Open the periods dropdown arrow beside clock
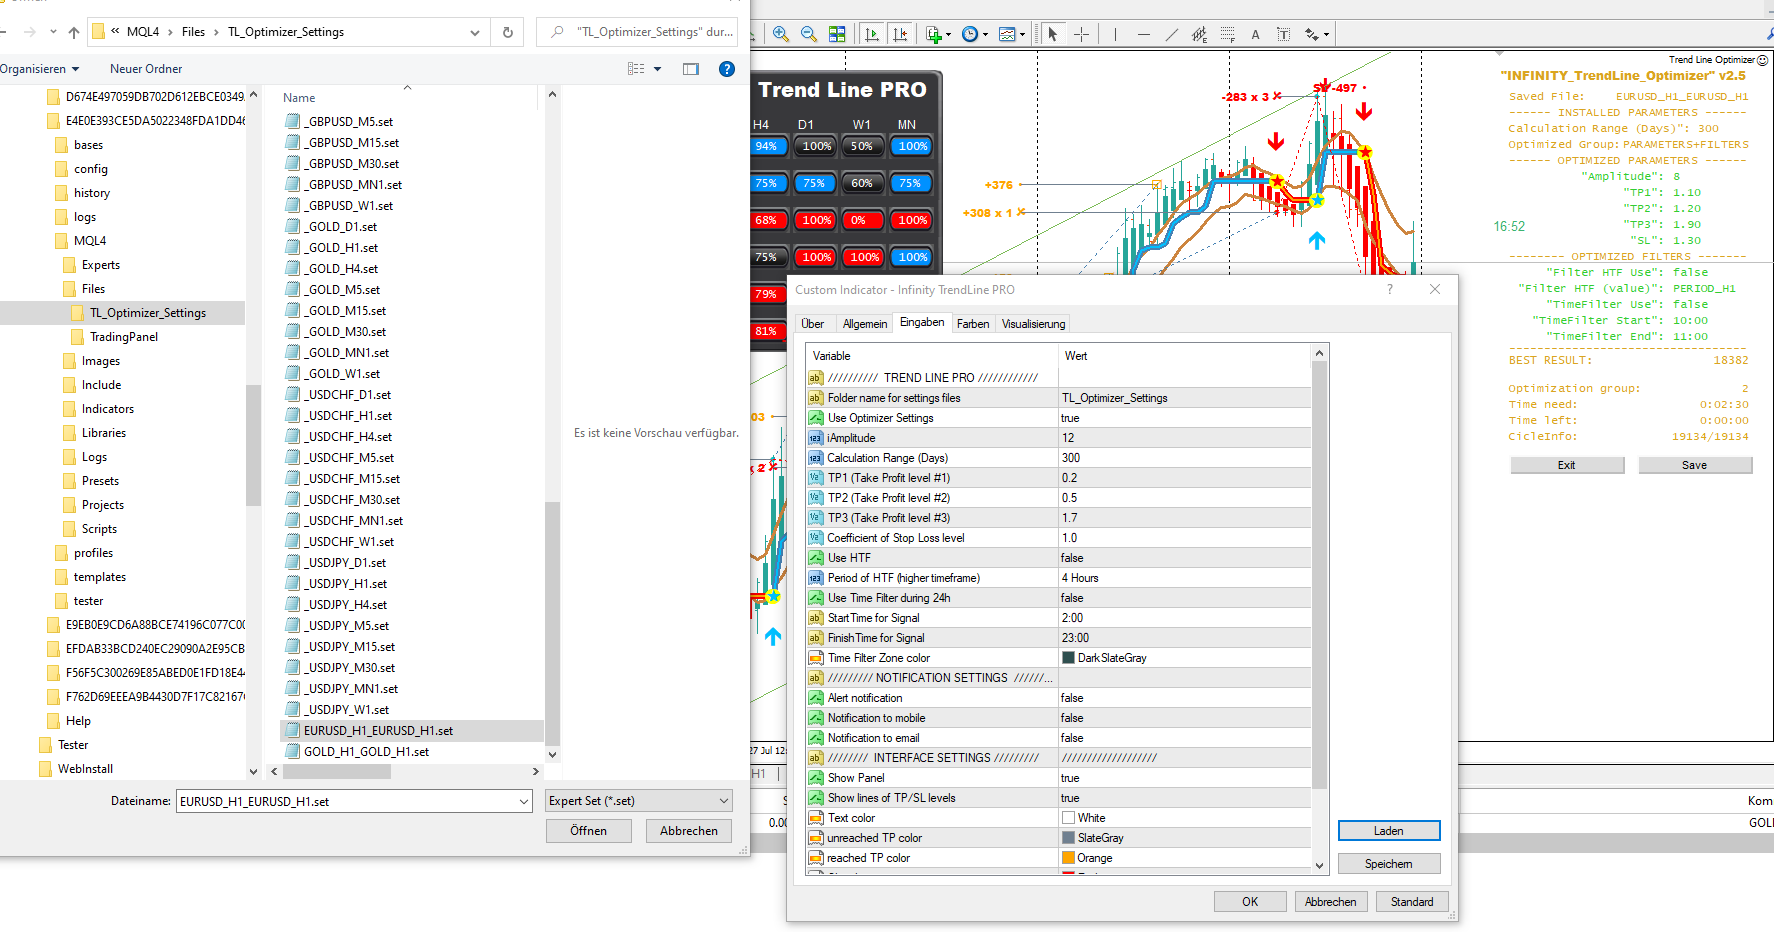Screen dimensions: 1774x932 click(x=985, y=34)
